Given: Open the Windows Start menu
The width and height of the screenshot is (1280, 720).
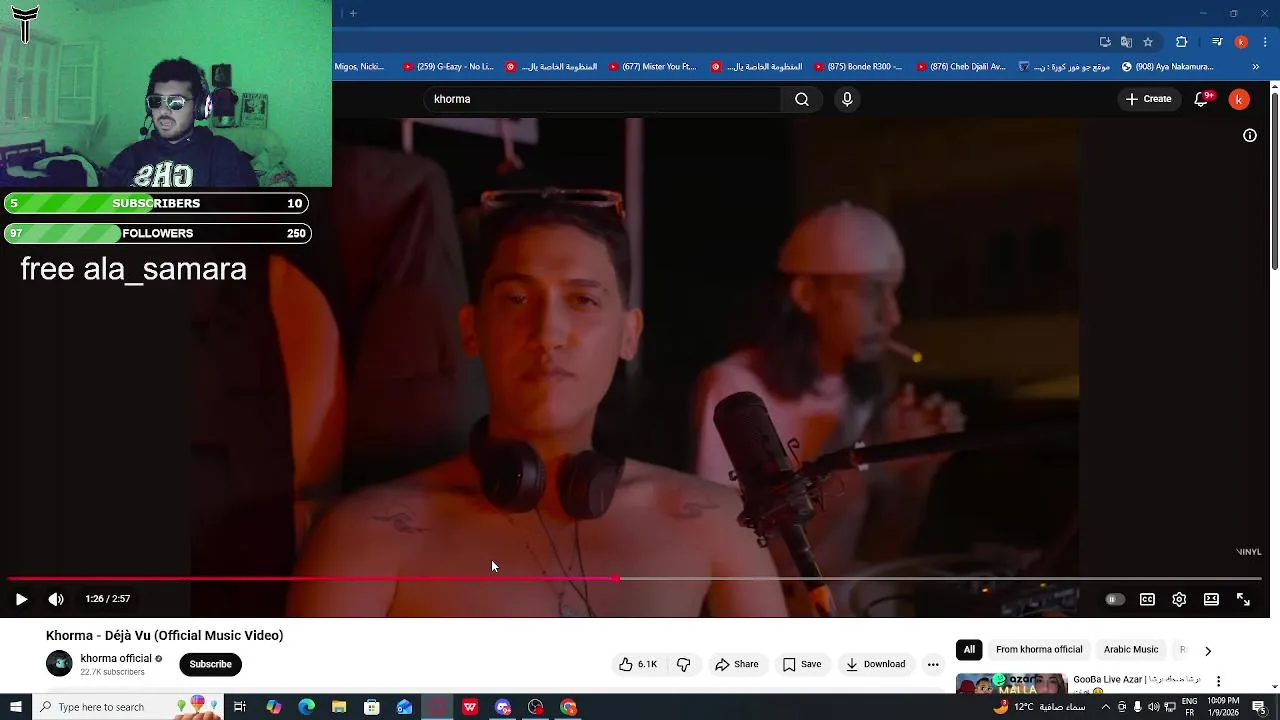Looking at the screenshot, I should click(16, 707).
